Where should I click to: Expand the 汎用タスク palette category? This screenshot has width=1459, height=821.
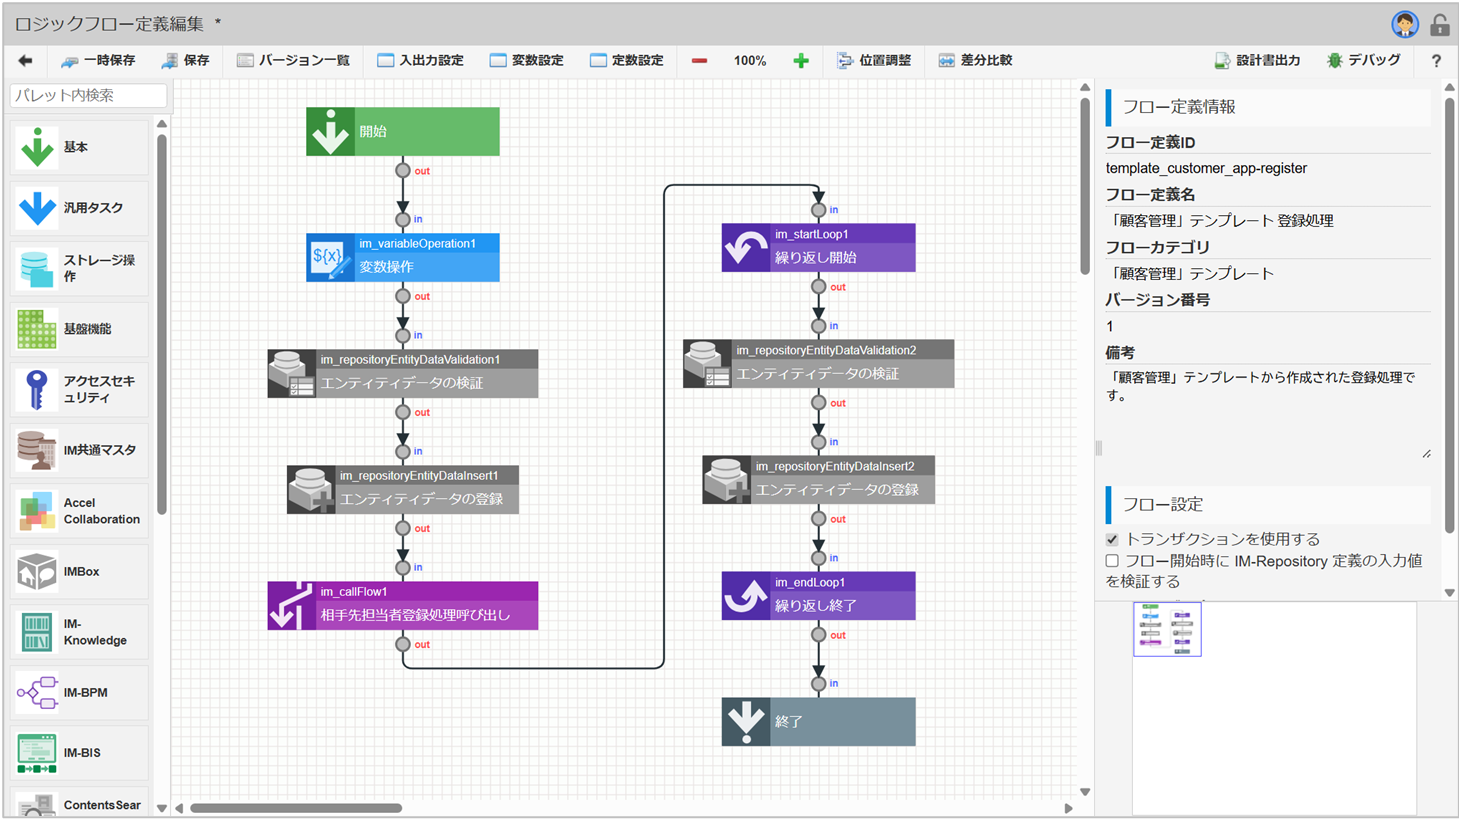click(x=78, y=208)
